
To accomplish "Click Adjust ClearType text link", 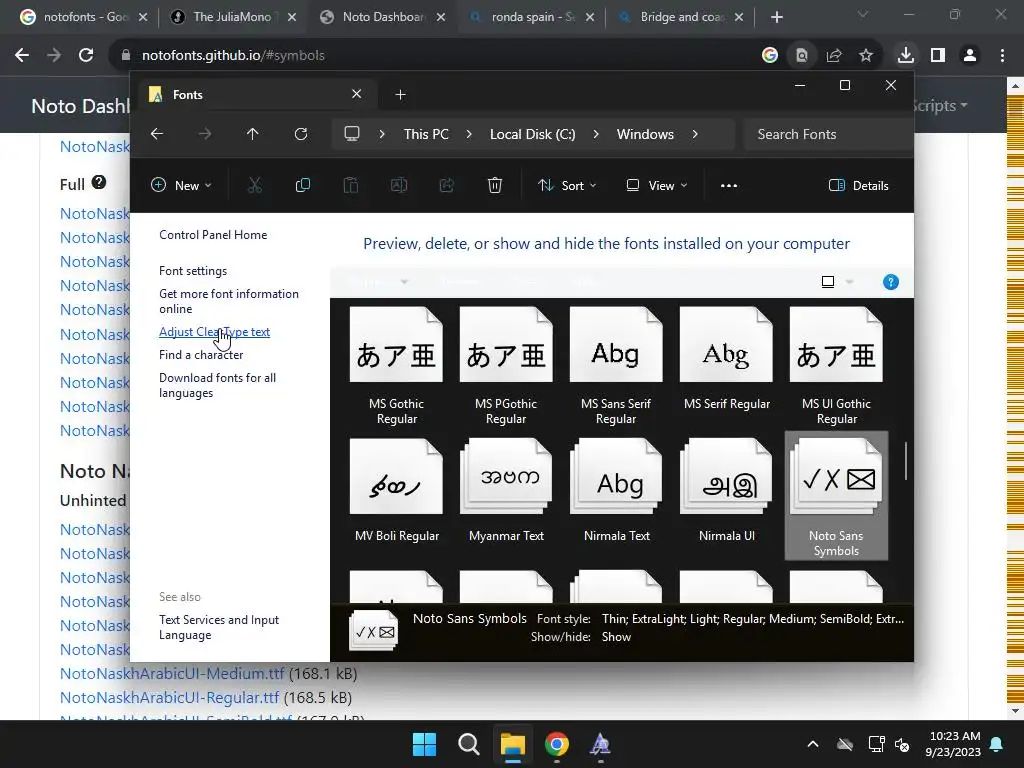I will pyautogui.click(x=214, y=332).
